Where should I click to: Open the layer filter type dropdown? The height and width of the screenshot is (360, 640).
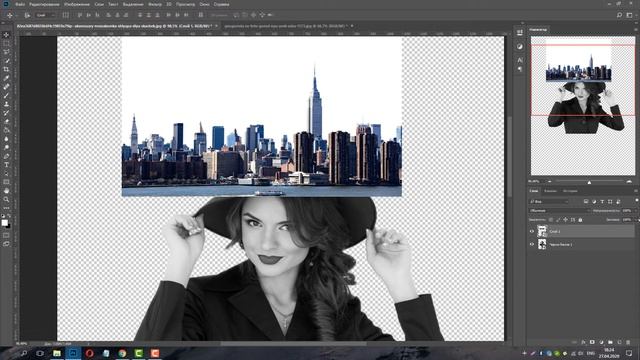click(x=549, y=202)
